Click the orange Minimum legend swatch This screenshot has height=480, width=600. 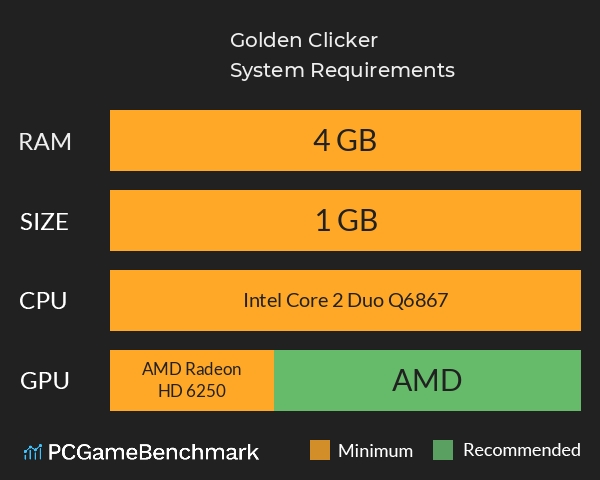(x=320, y=450)
